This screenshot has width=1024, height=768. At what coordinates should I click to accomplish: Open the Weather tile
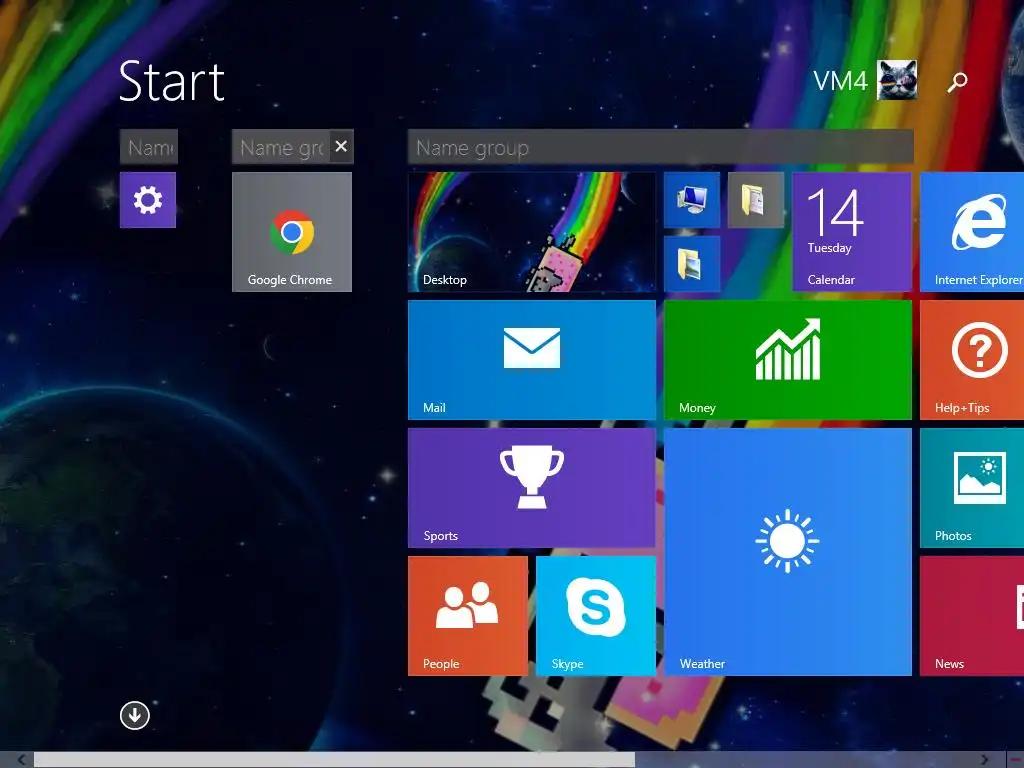(x=788, y=552)
